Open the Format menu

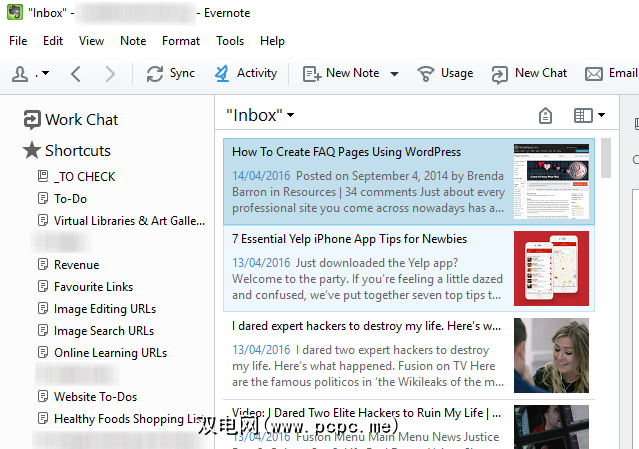[181, 41]
